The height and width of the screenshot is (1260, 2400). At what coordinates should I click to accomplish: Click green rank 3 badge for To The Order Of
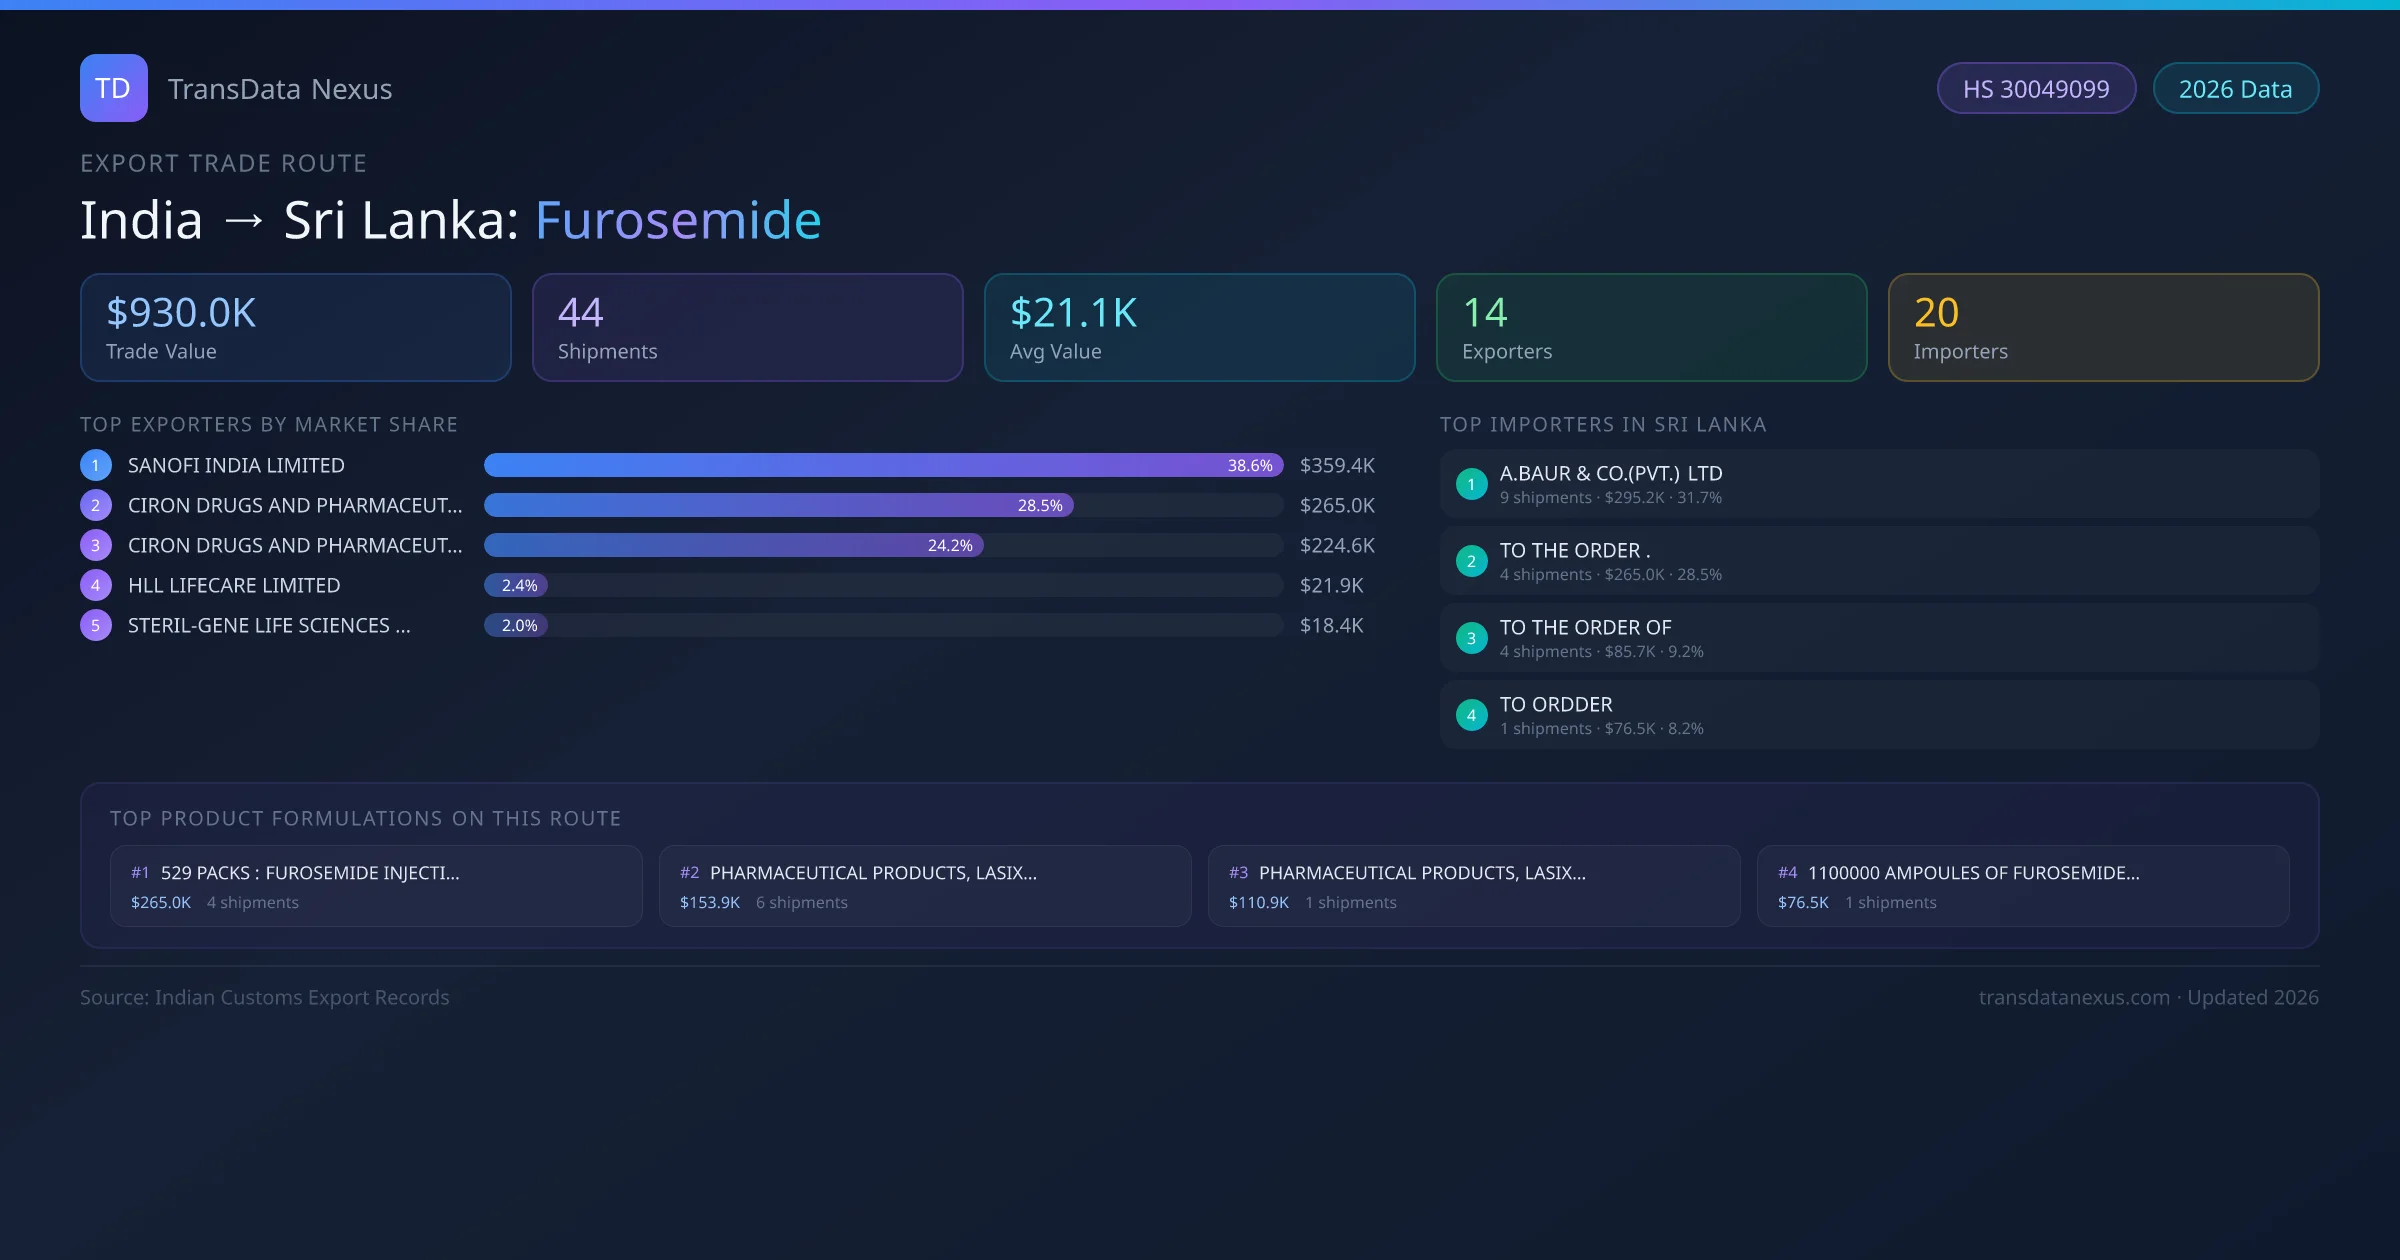point(1471,638)
